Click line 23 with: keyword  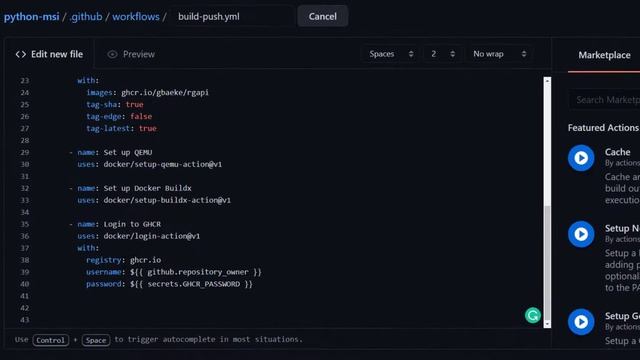(88, 80)
